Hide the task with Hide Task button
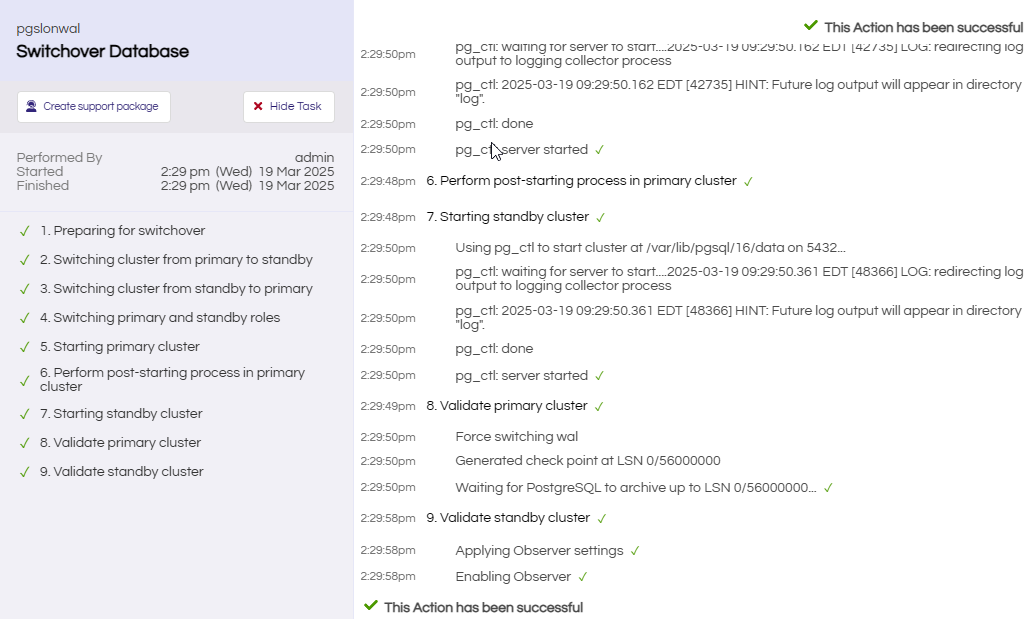The image size is (1034, 619). click(x=289, y=107)
